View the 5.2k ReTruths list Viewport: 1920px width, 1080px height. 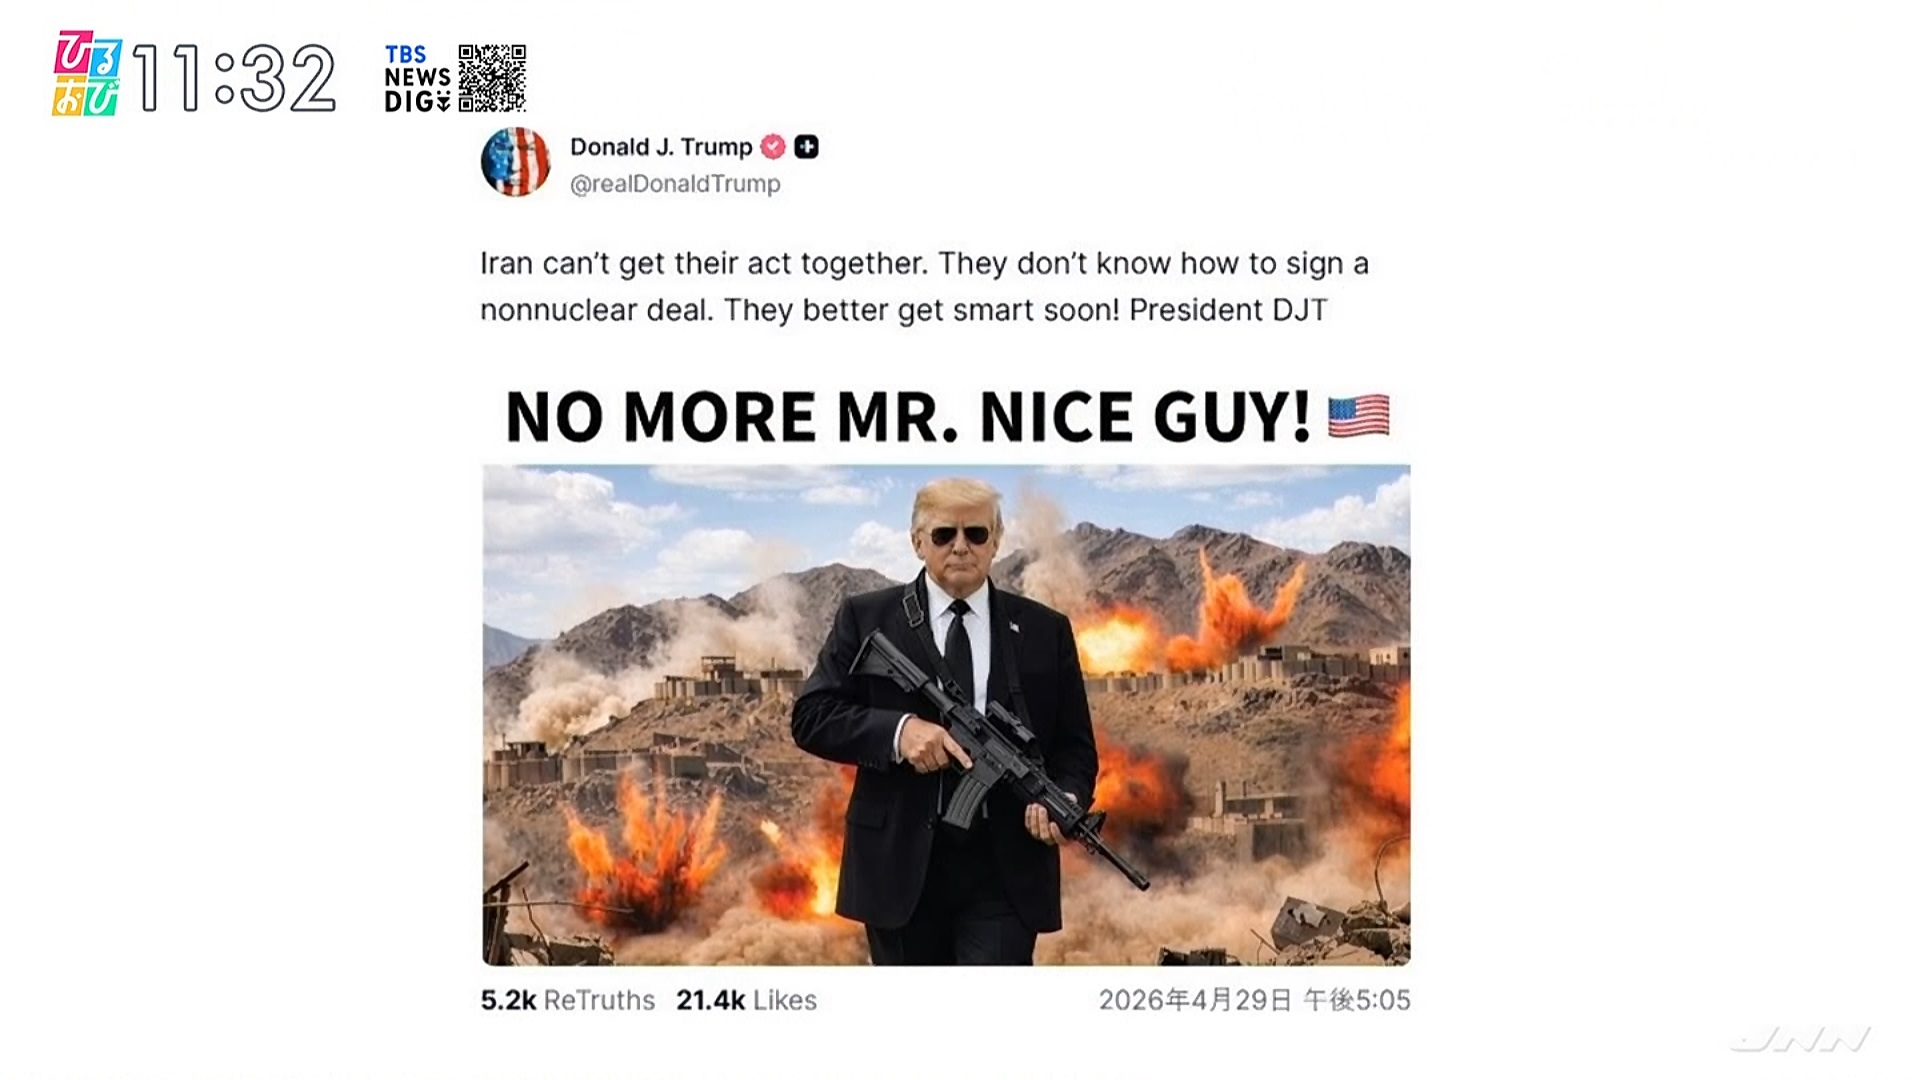[x=568, y=1000]
